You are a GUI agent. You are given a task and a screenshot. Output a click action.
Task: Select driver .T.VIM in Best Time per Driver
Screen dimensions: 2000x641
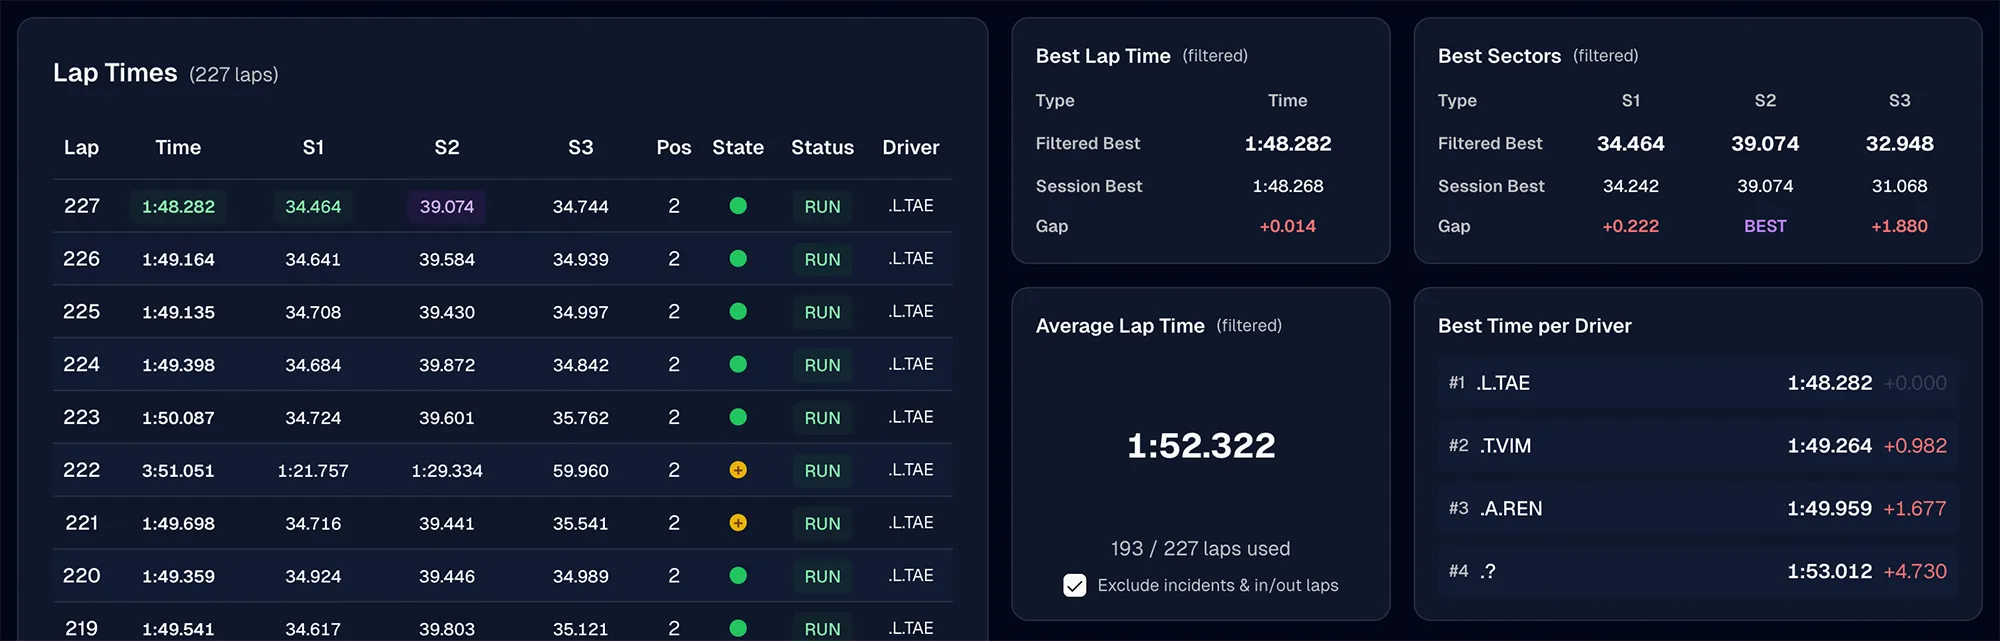click(1697, 445)
